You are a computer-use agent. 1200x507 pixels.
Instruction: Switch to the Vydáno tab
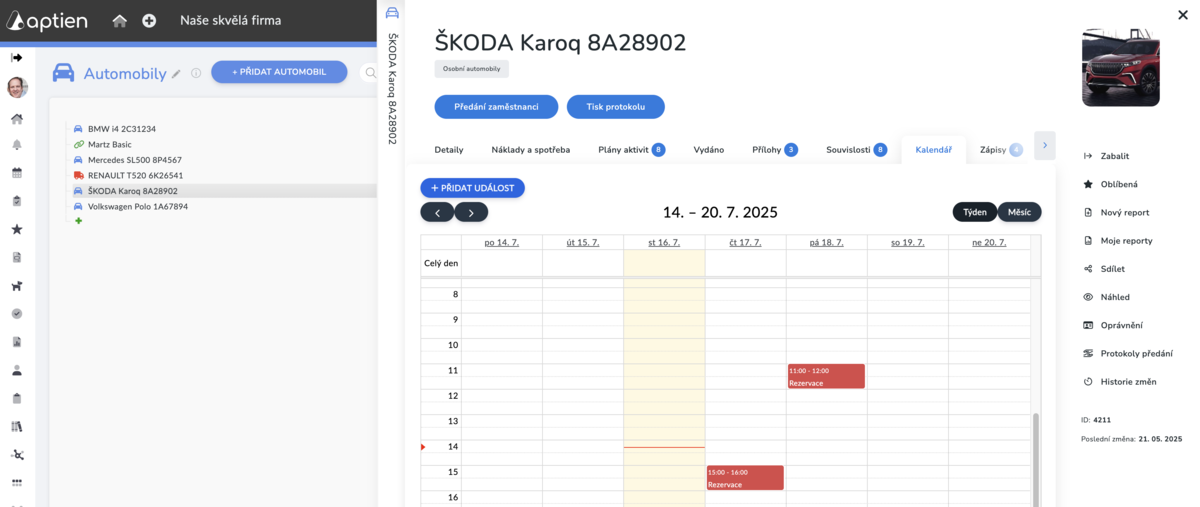(x=709, y=150)
